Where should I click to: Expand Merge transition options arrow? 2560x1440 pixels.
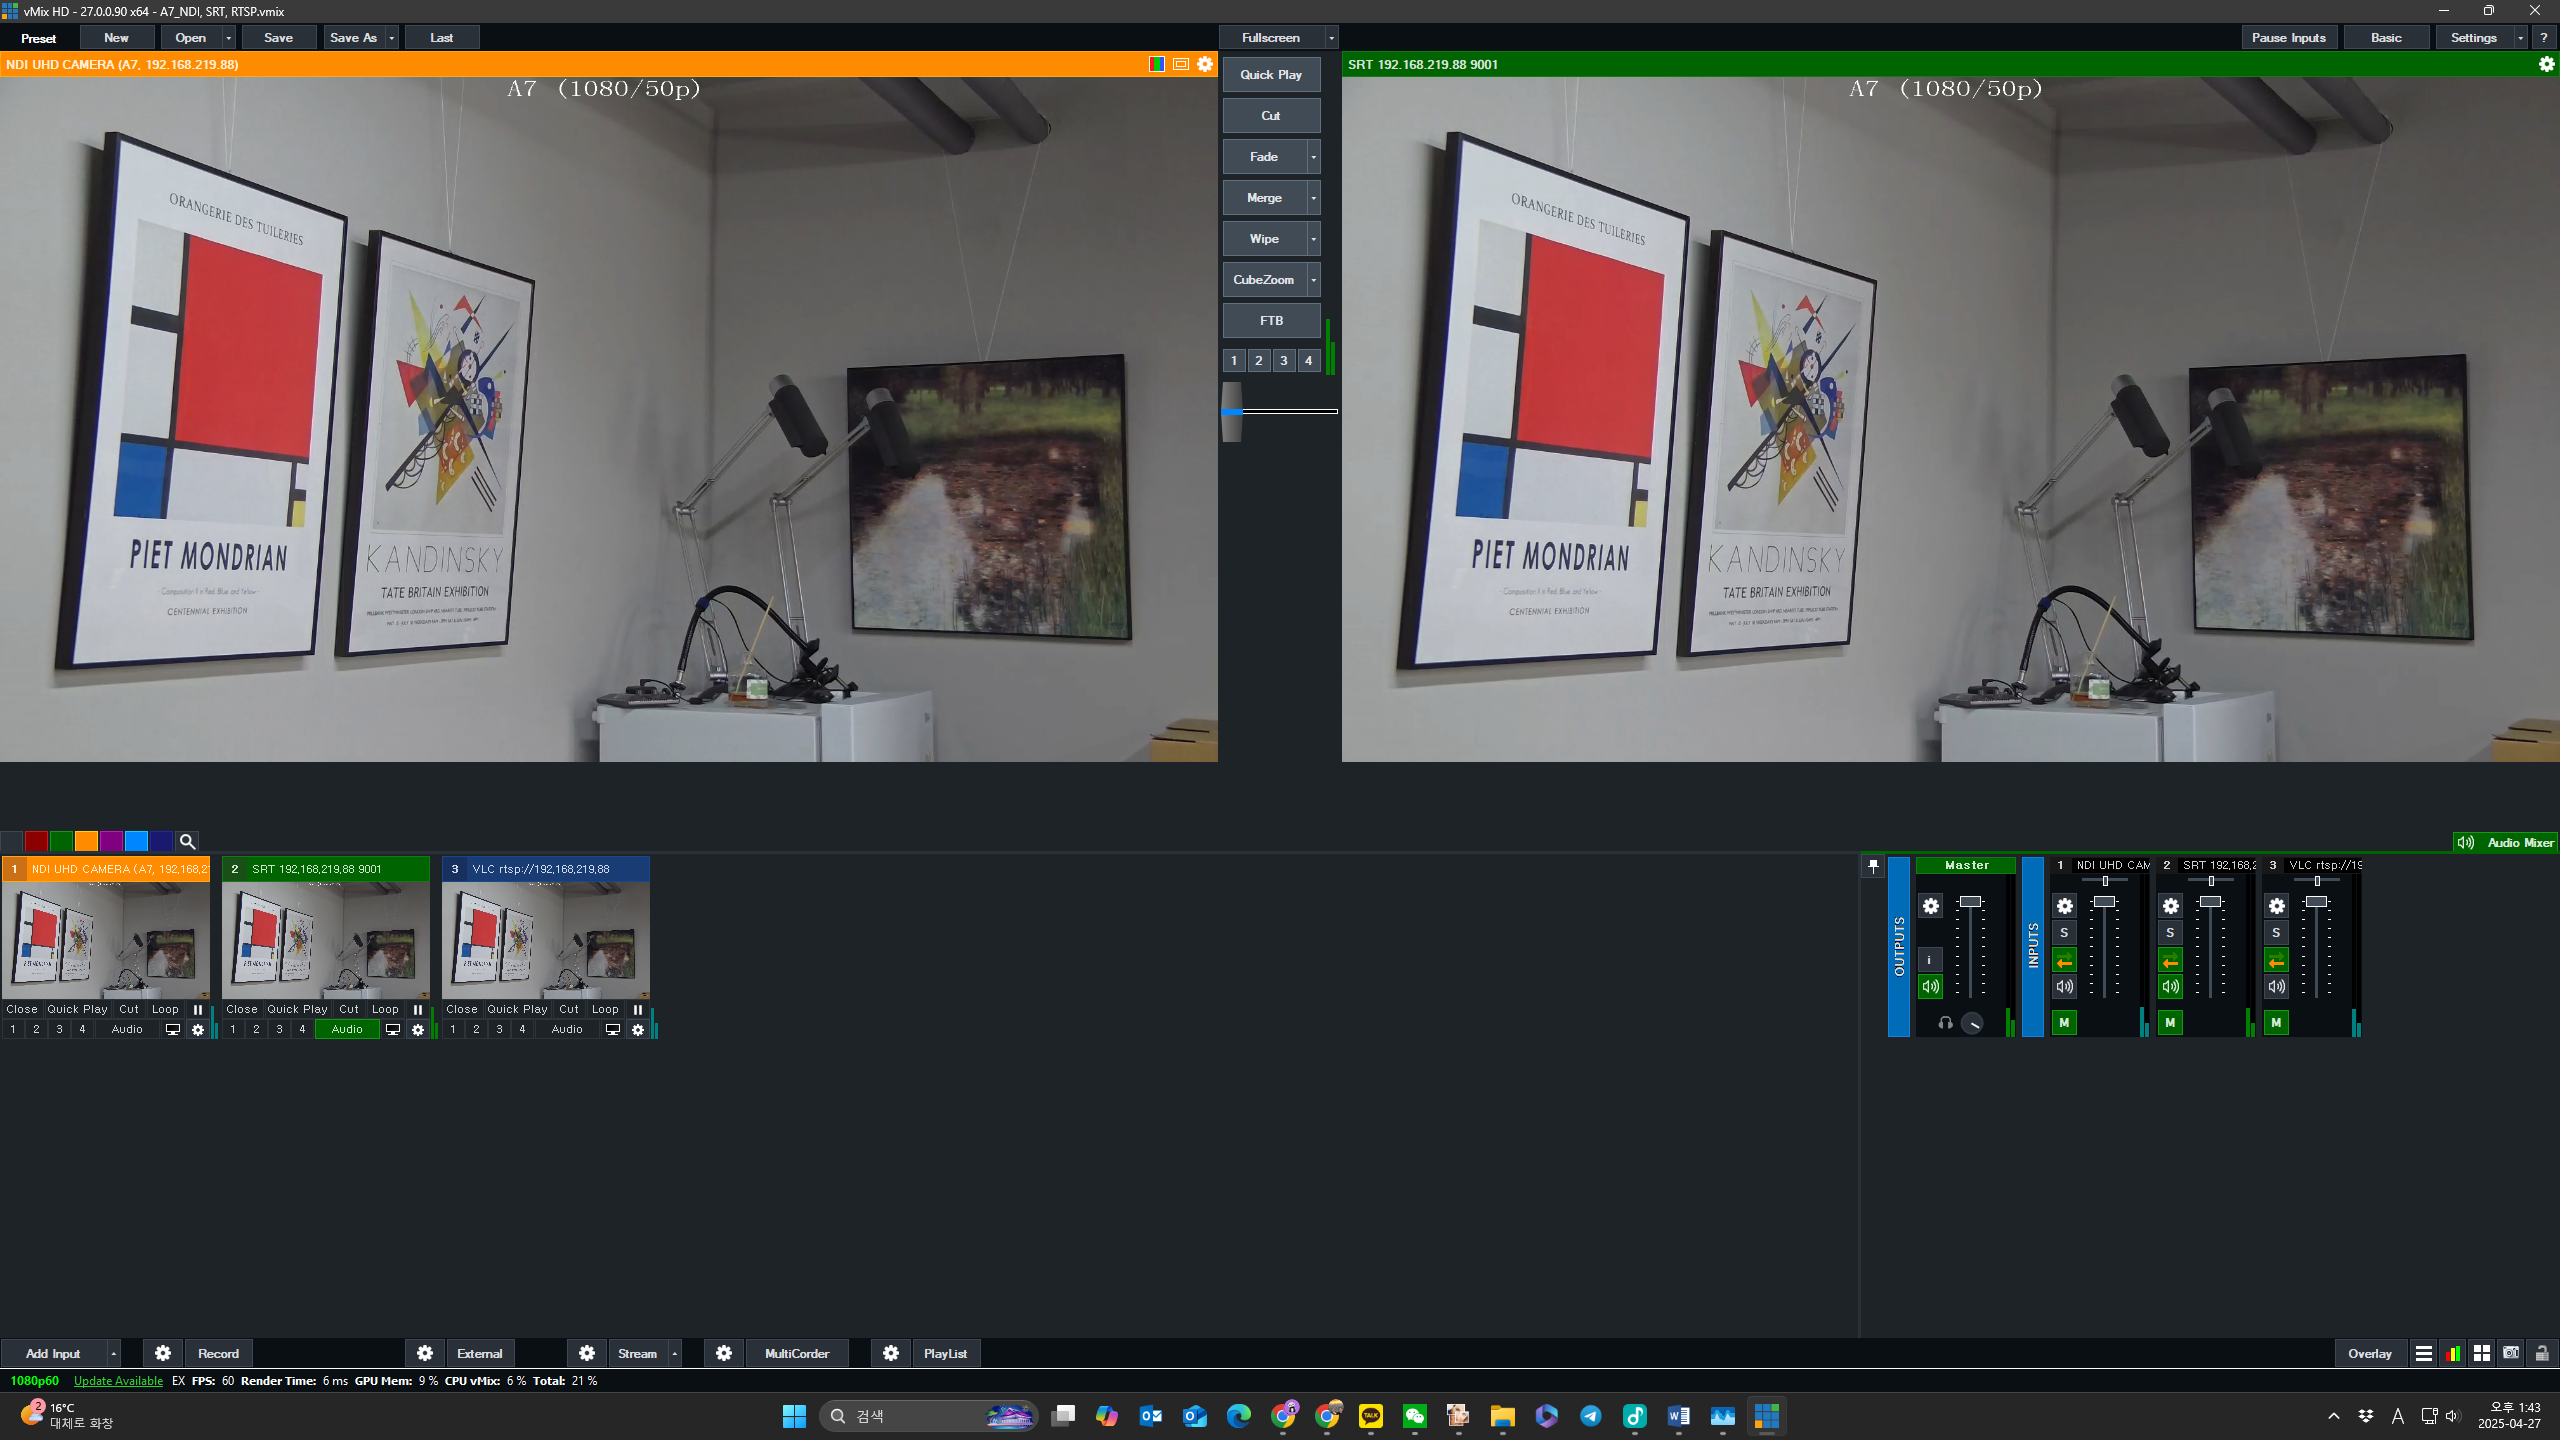(1314, 198)
